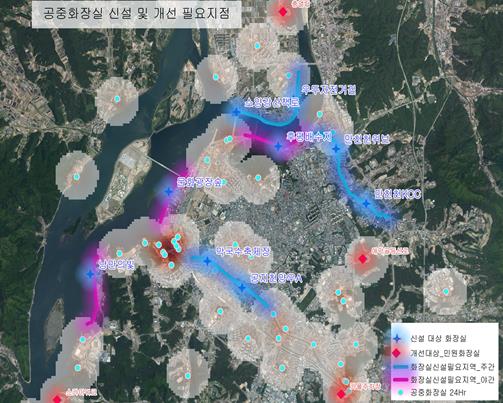Click the blue star marker at 공지천 label
The height and width of the screenshot is (403, 503).
click(x=242, y=288)
